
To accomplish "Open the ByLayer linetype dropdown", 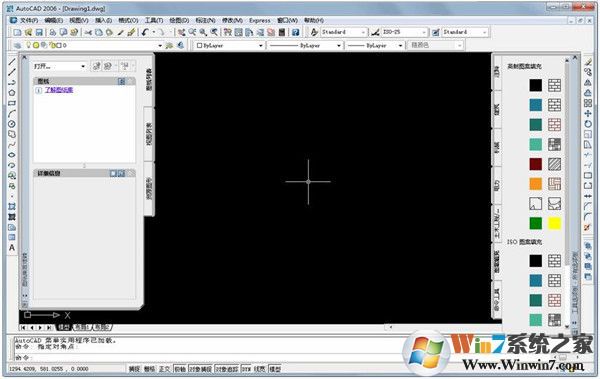I will tap(339, 46).
